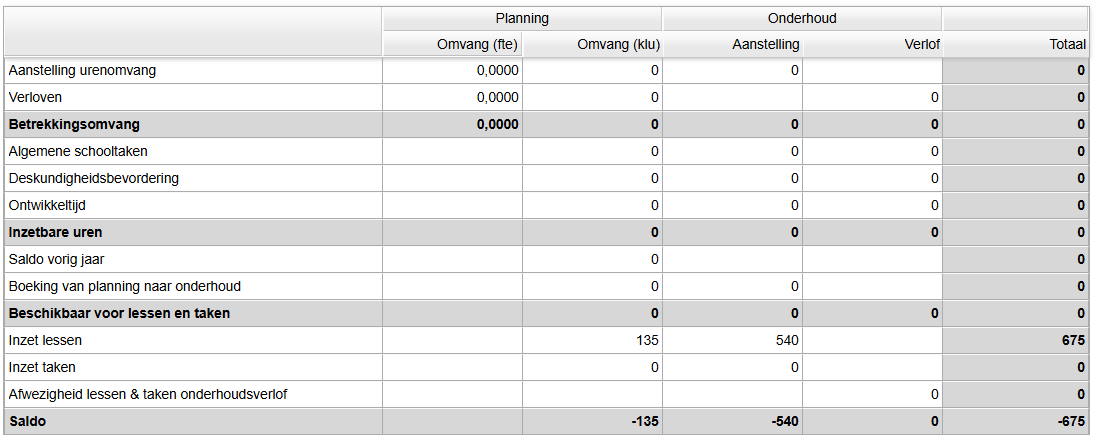1096x440 pixels.
Task: Select the Verloven row label
Action: coord(35,98)
